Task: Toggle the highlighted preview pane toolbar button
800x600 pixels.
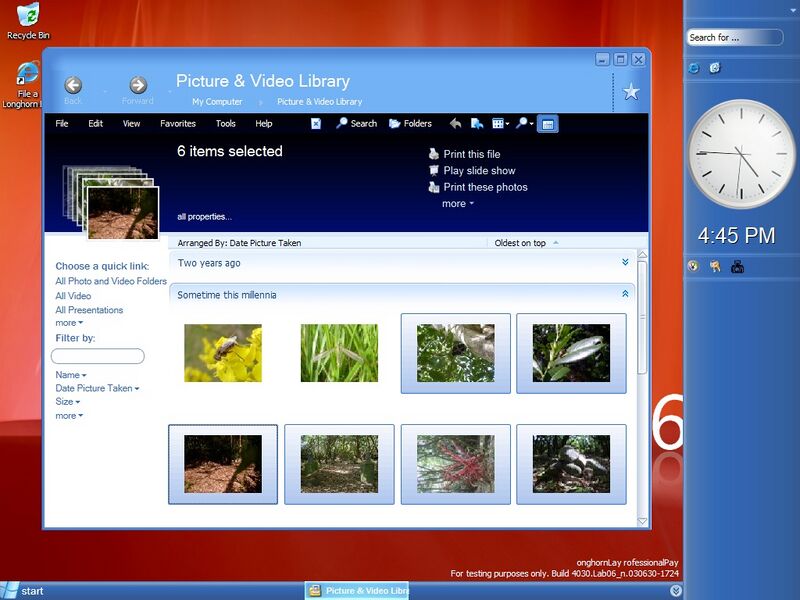Action: click(547, 124)
